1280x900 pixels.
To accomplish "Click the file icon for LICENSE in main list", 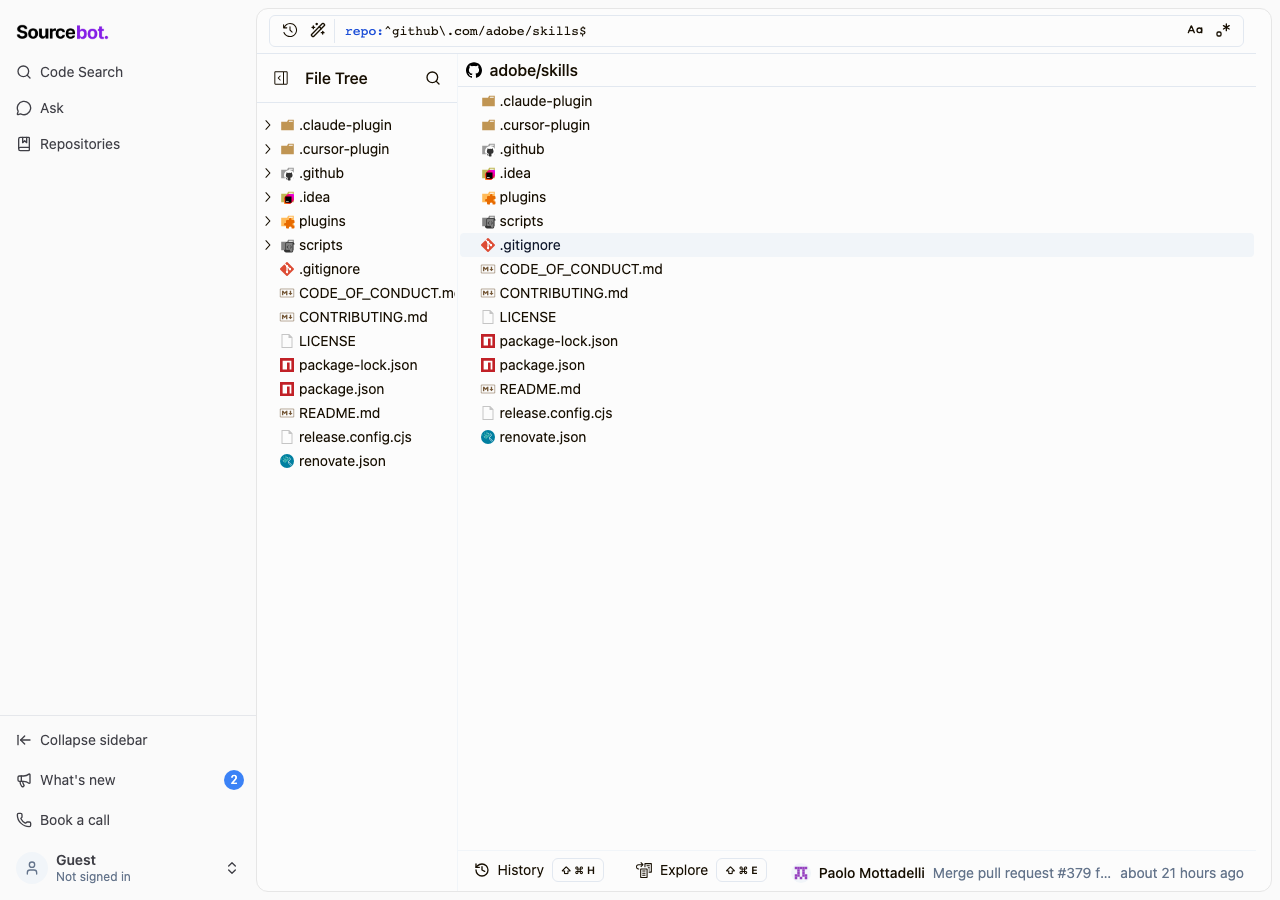I will pyautogui.click(x=488, y=317).
